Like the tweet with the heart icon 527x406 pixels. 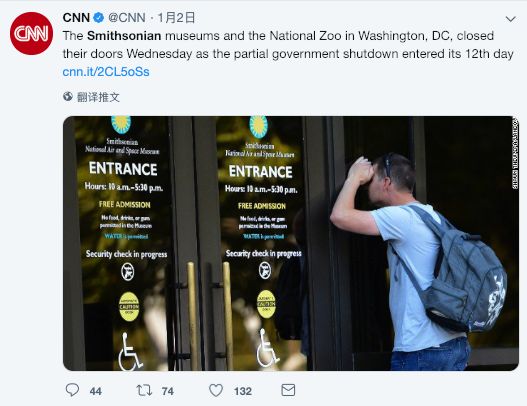216,390
